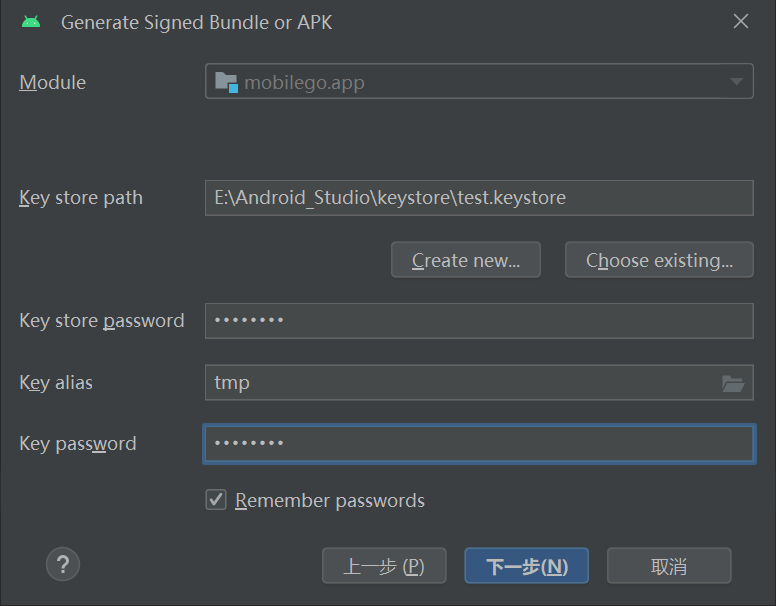This screenshot has height=606, width=776.
Task: Click the module folder icon beside mobilego.app
Action: pyautogui.click(x=226, y=82)
